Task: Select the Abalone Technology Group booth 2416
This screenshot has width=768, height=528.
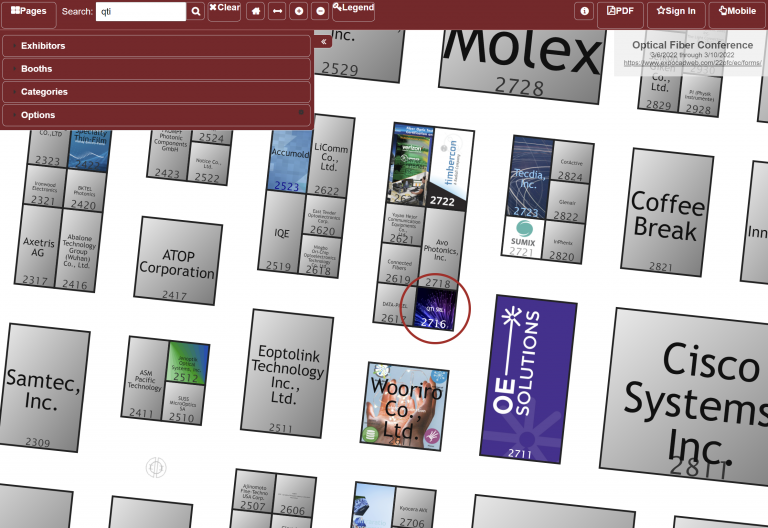Action: [x=78, y=250]
